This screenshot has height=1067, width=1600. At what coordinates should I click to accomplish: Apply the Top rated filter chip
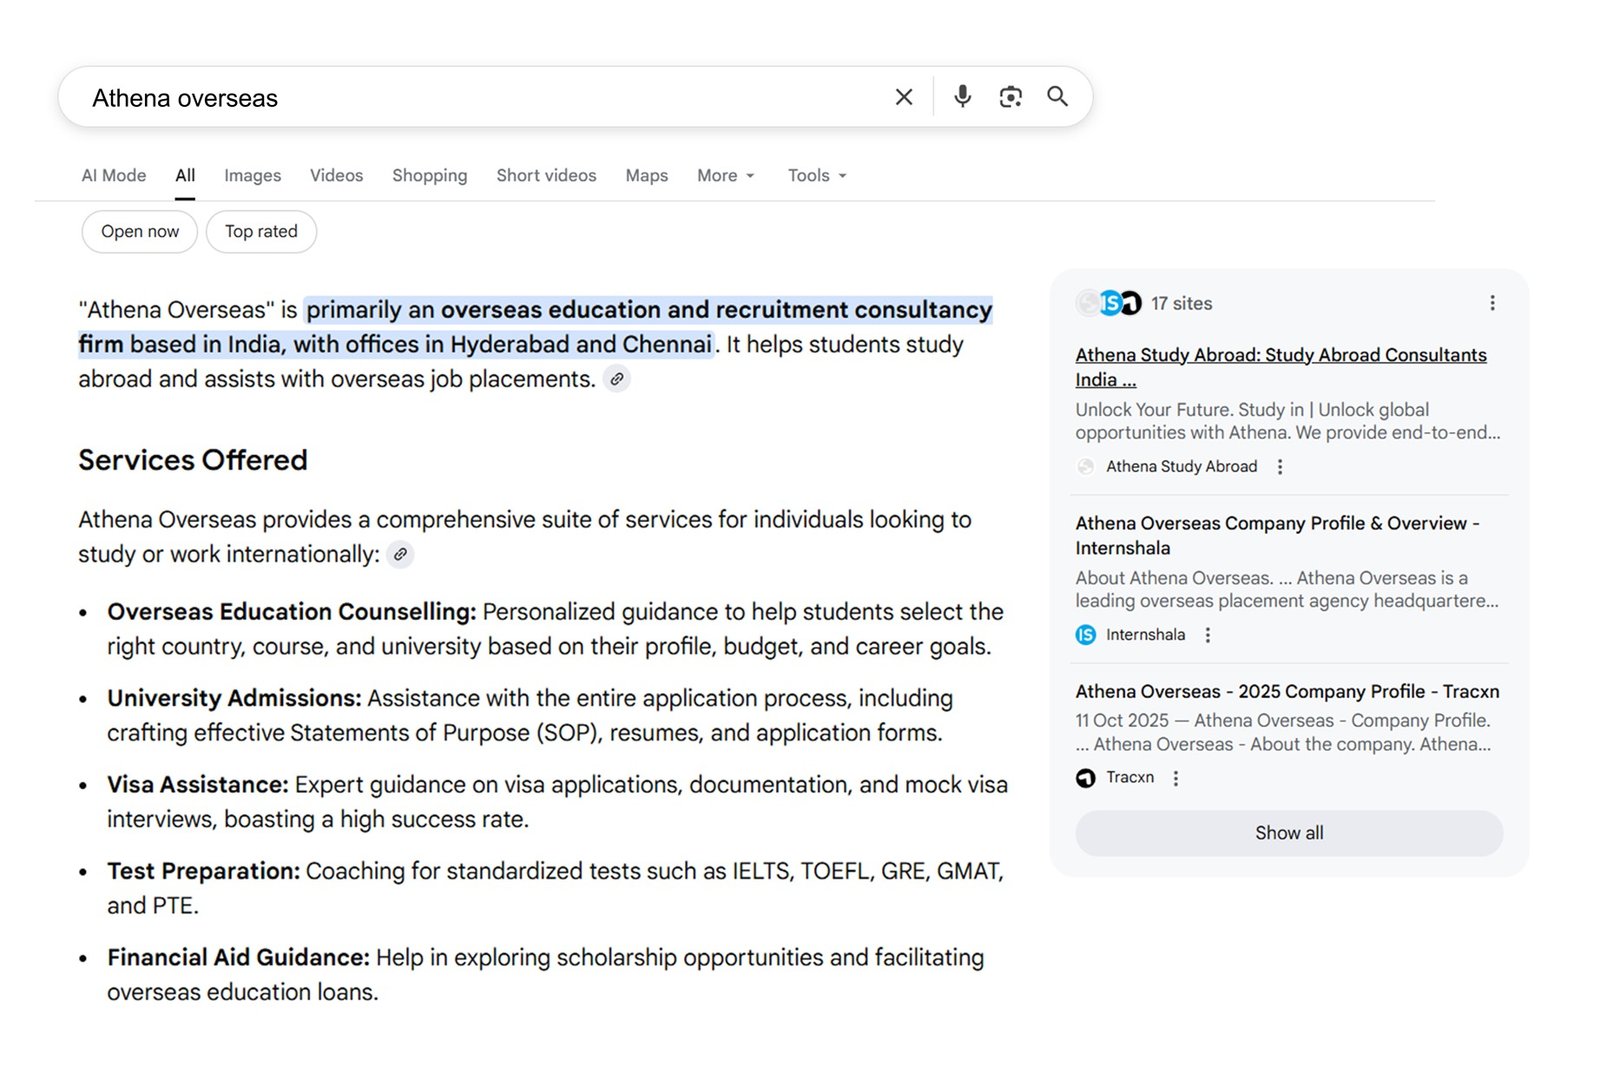(x=261, y=231)
